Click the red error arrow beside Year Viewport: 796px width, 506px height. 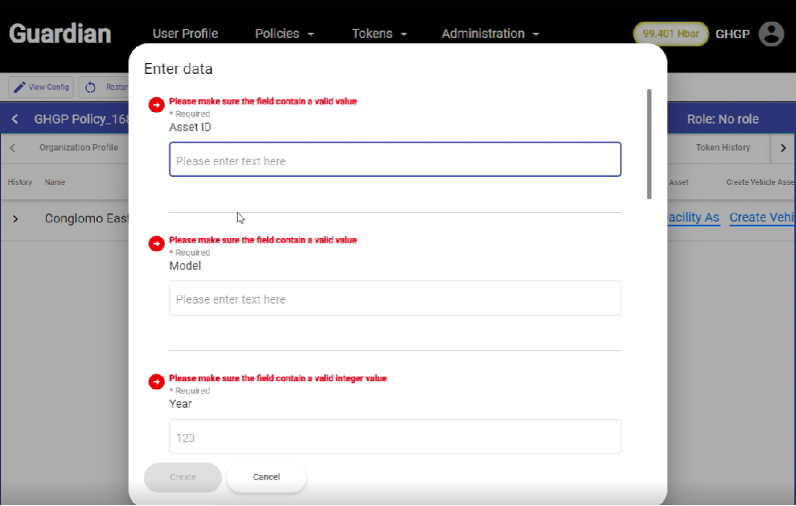point(156,382)
